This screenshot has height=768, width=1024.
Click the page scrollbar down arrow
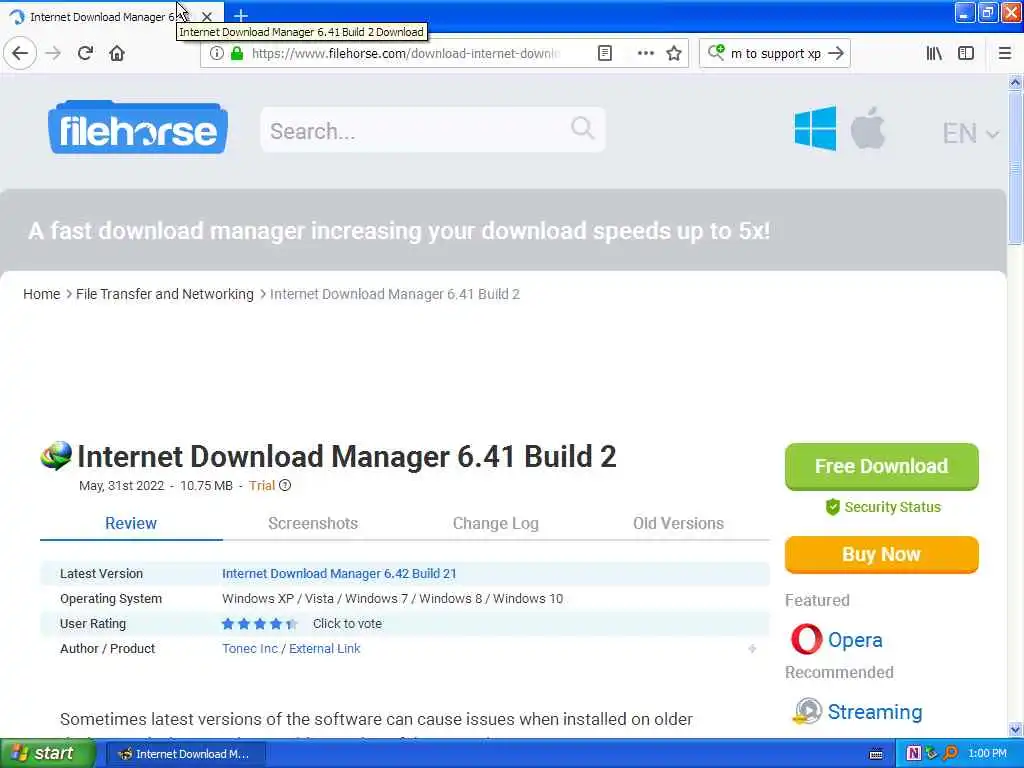1016,729
